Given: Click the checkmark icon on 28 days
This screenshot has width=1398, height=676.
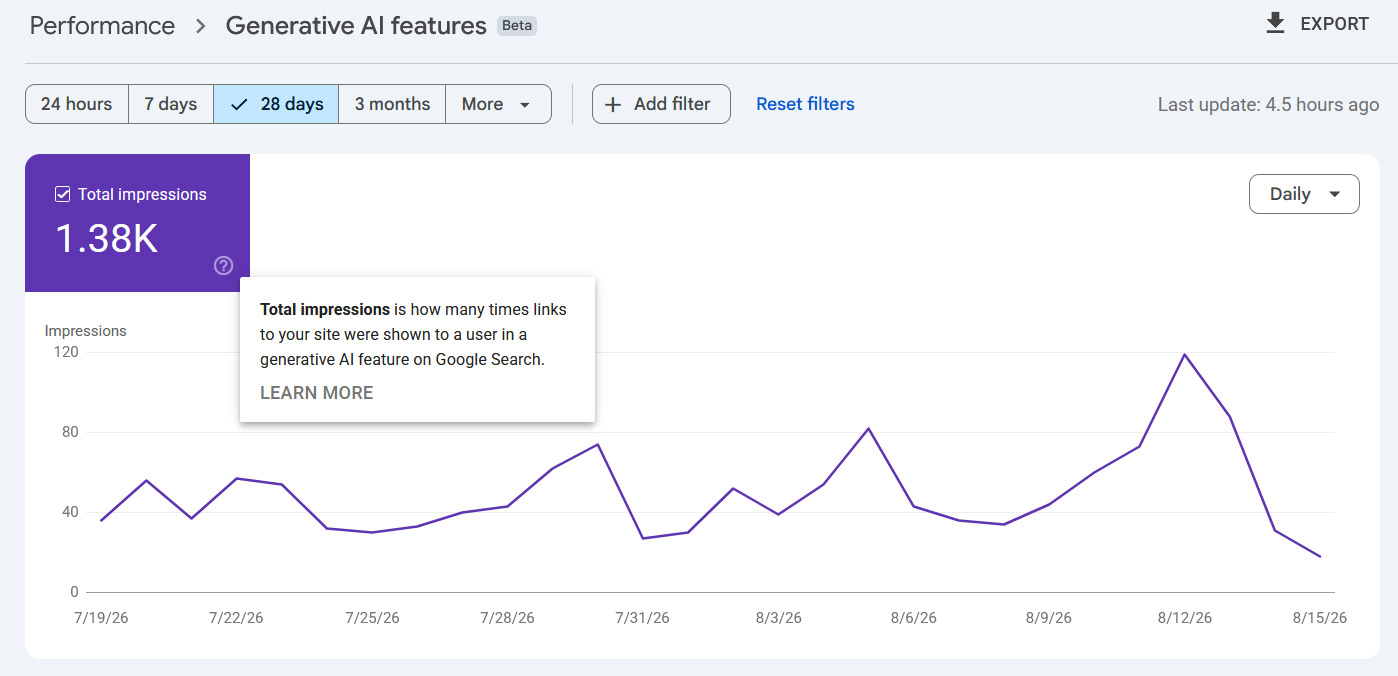Looking at the screenshot, I should pos(238,104).
